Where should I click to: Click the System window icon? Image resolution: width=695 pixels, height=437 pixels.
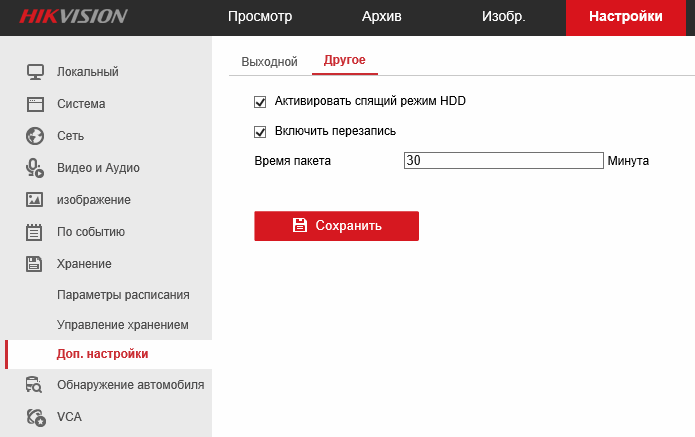click(x=35, y=104)
